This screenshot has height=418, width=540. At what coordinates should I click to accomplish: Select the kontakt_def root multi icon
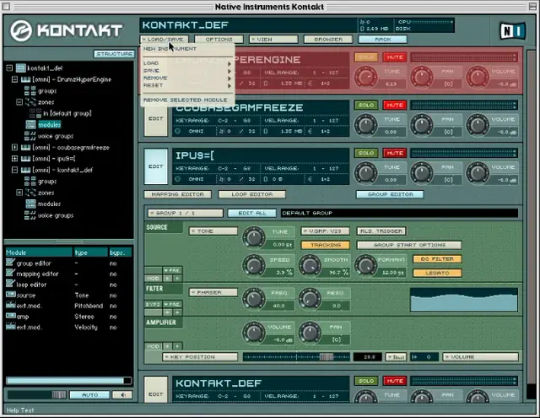(21, 68)
